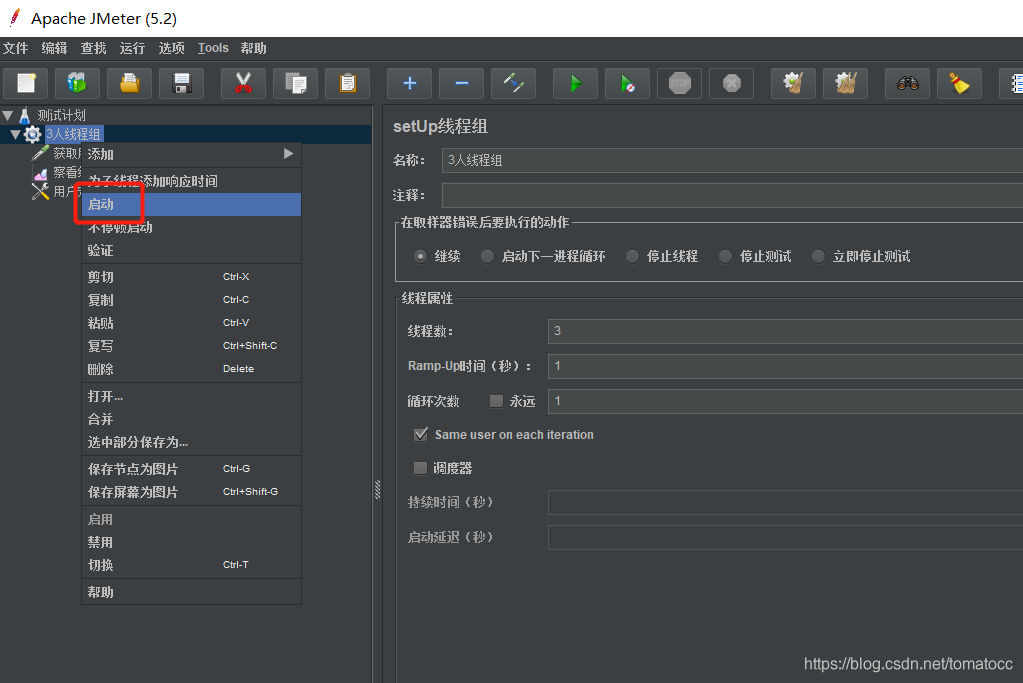
Task: Click the Shutdown threads icon
Action: point(731,83)
